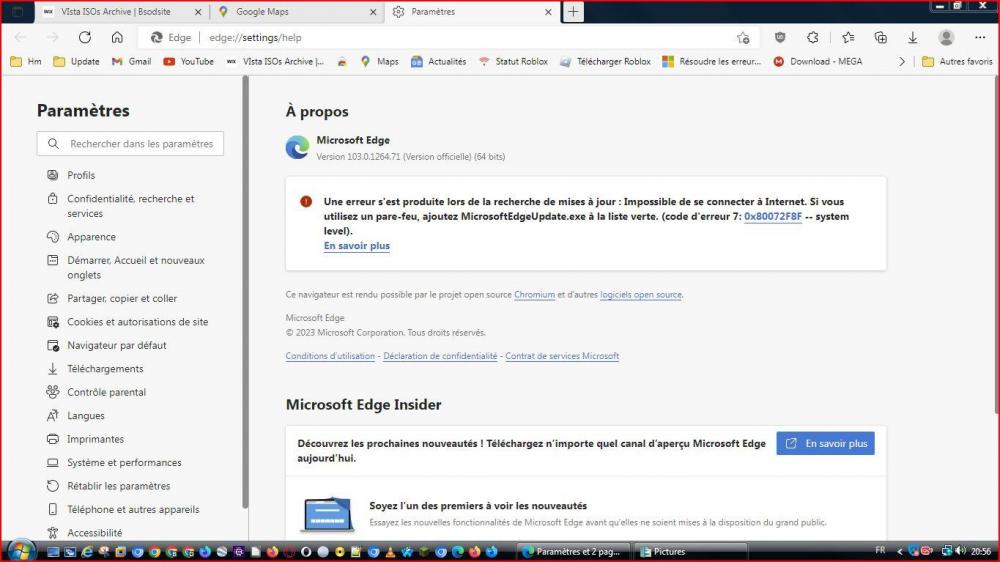Open the Statut Roblox bookmark

pos(513,61)
